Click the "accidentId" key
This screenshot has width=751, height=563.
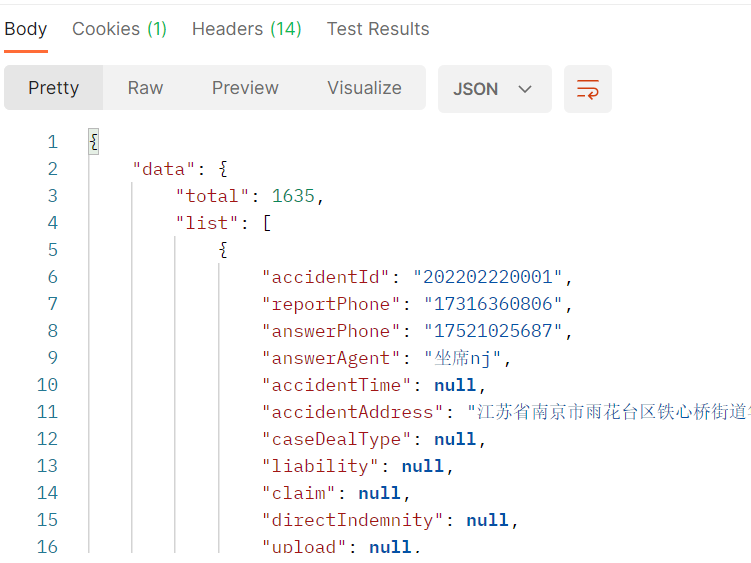[x=325, y=277]
